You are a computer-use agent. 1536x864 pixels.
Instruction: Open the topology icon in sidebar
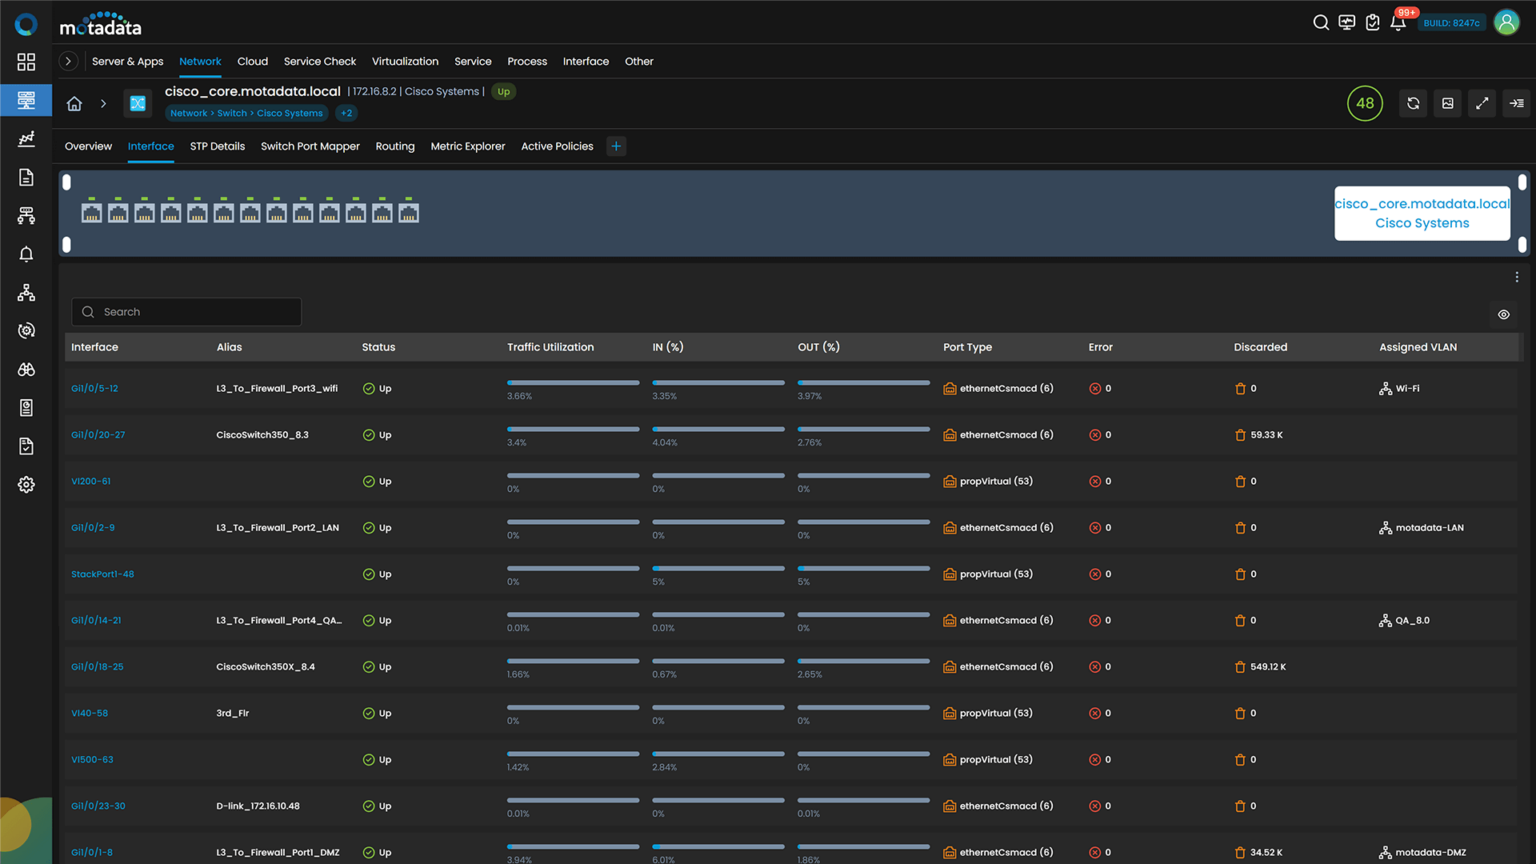26,292
